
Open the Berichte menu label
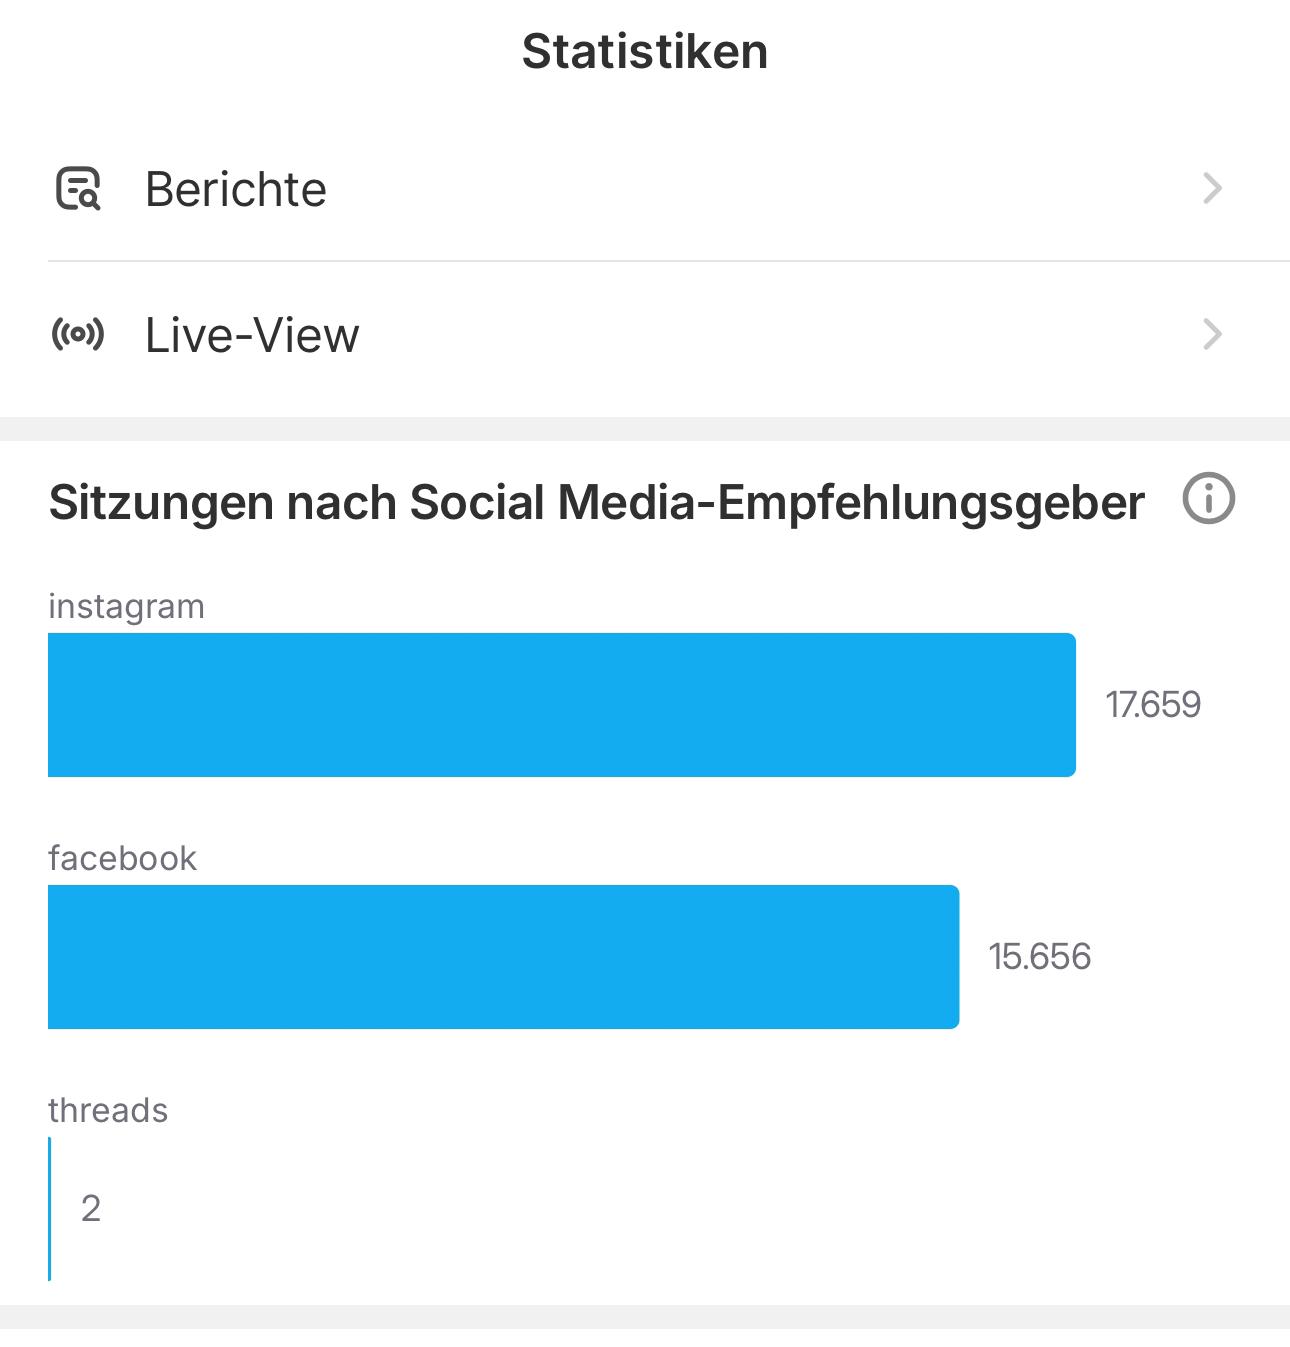(236, 189)
